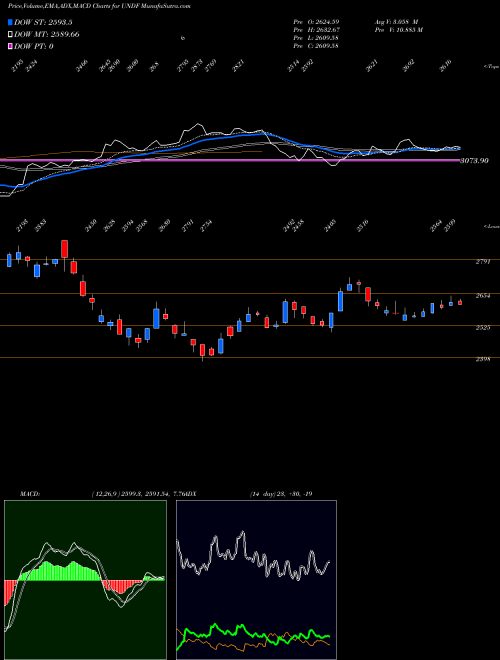Click the Avg V: 3.058 M value
The height and width of the screenshot is (660, 500).
click(395, 21)
